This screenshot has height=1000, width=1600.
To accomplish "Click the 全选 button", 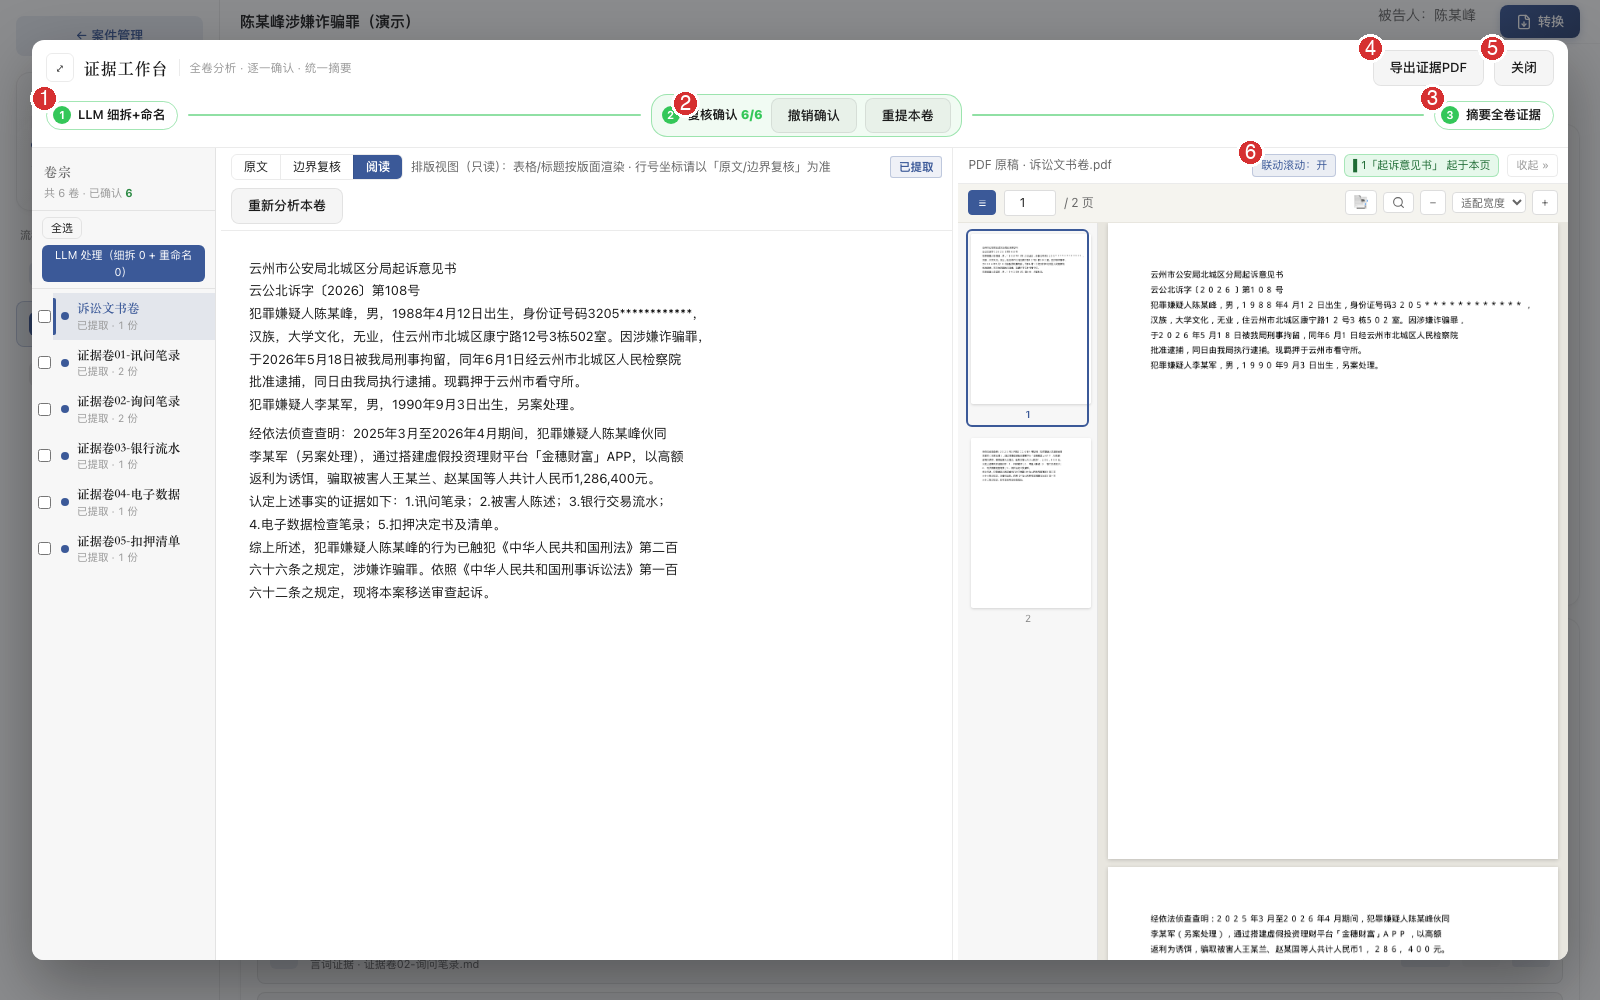I will click(x=62, y=228).
